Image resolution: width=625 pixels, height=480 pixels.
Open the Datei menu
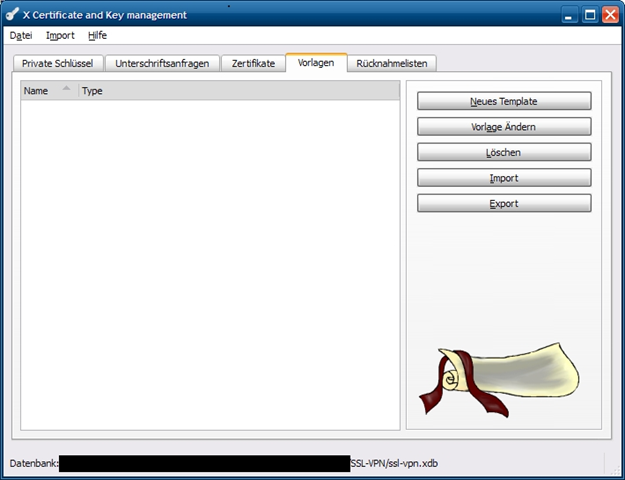tap(21, 35)
